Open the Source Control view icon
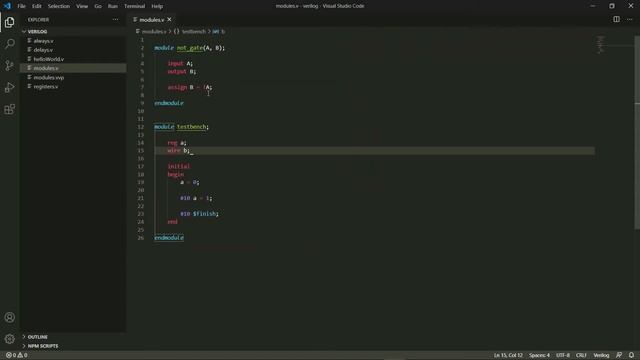The image size is (640, 360). (9, 65)
